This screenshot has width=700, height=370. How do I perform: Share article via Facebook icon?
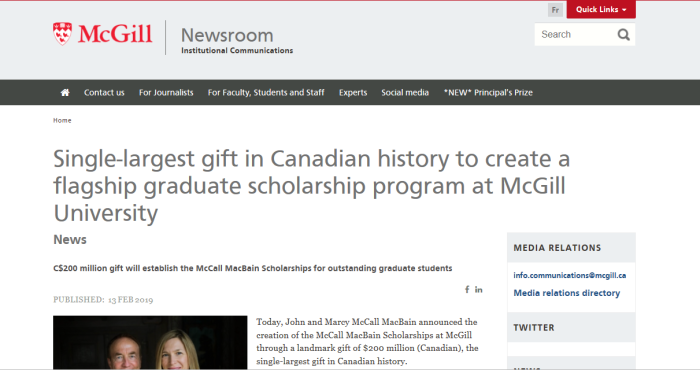[x=467, y=290]
